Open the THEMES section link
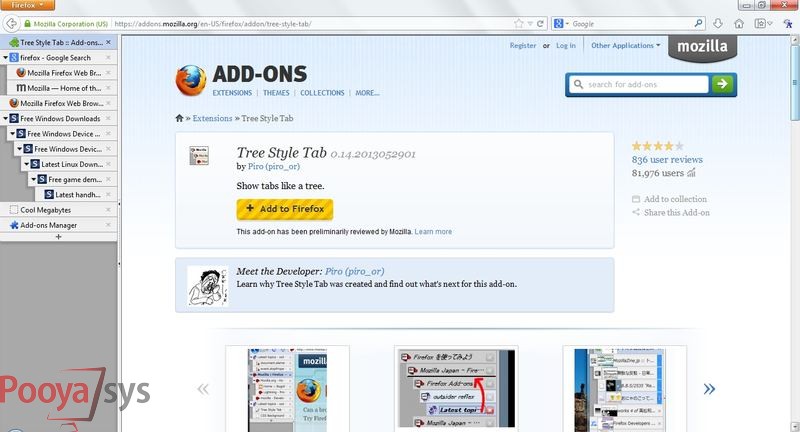 point(276,93)
